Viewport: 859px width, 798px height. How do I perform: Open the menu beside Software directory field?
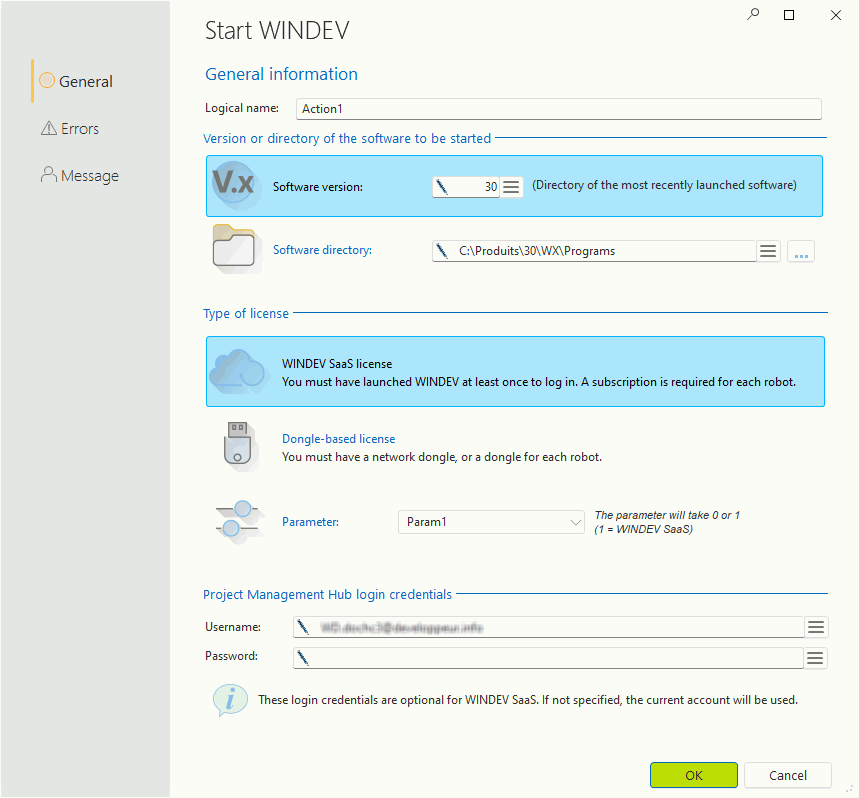pos(768,251)
